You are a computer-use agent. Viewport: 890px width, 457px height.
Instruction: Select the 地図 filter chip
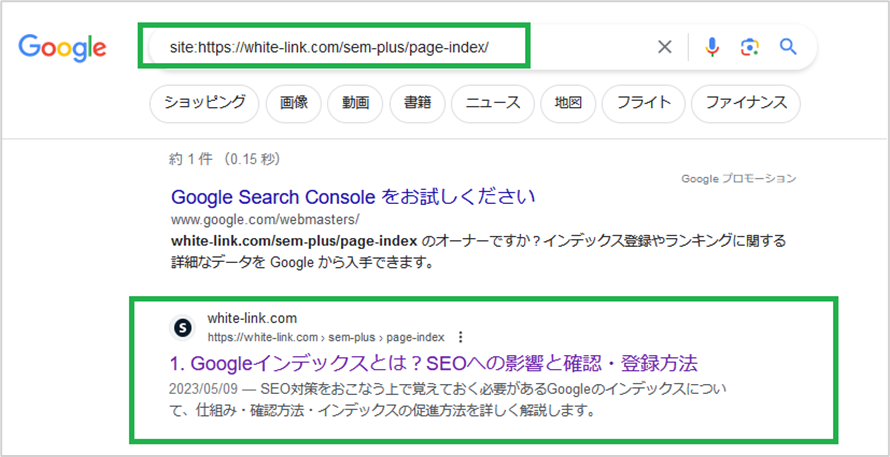point(568,103)
